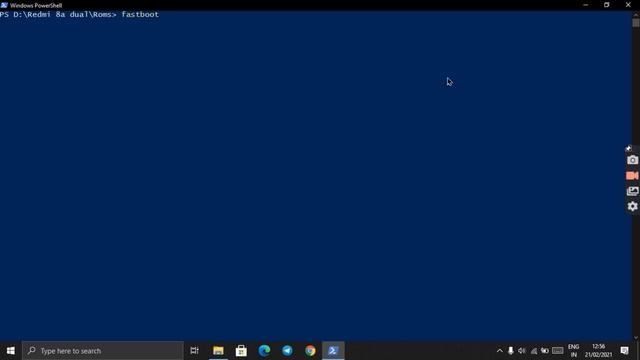Click the battery tray icon

545,351
